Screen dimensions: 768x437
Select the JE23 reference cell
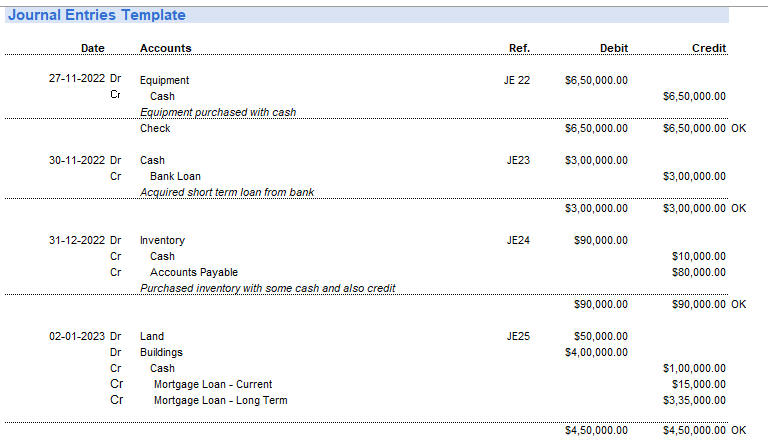click(x=518, y=160)
